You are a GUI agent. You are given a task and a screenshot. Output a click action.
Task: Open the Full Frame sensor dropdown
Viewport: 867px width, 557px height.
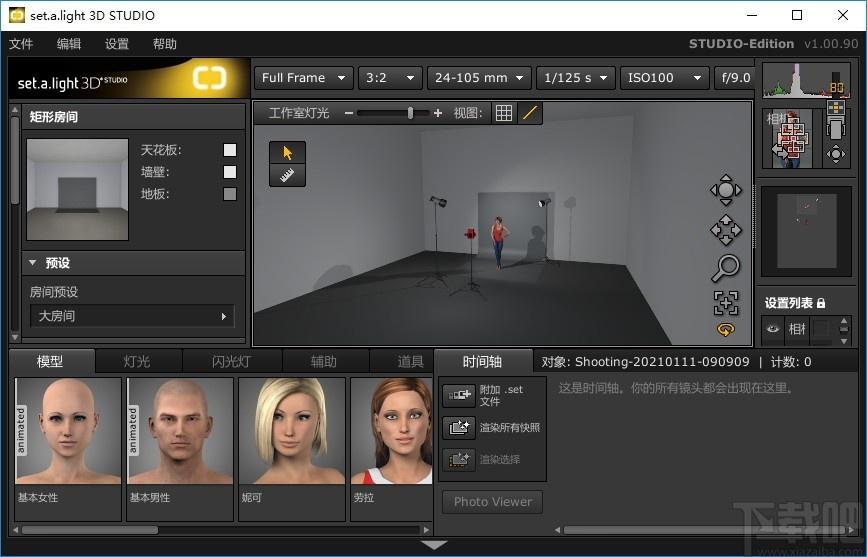304,78
